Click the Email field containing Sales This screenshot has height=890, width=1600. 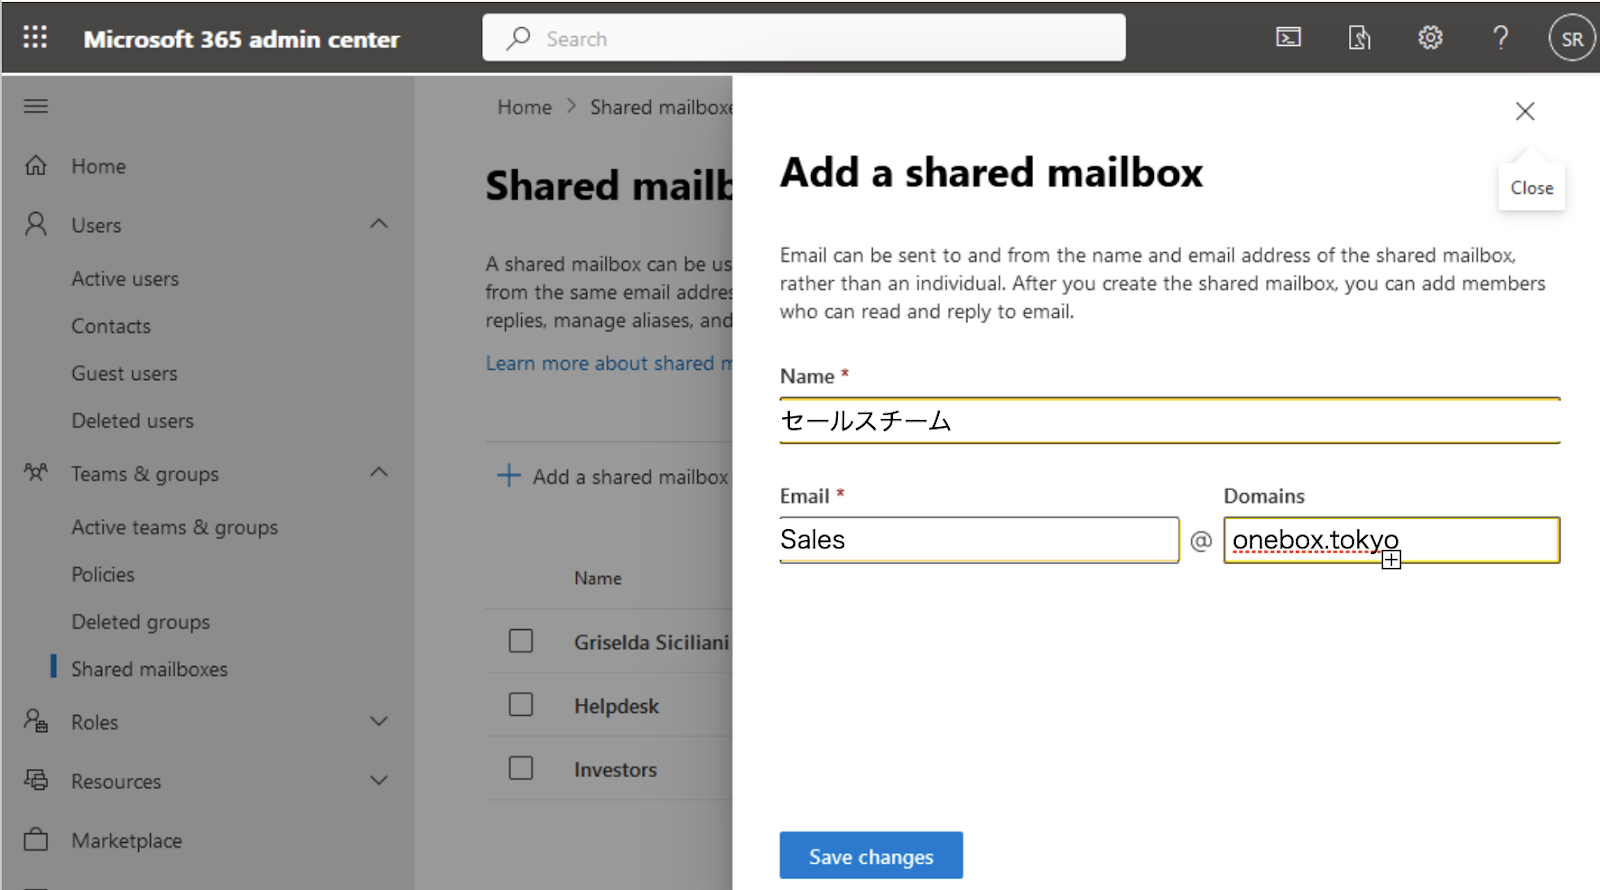click(979, 540)
